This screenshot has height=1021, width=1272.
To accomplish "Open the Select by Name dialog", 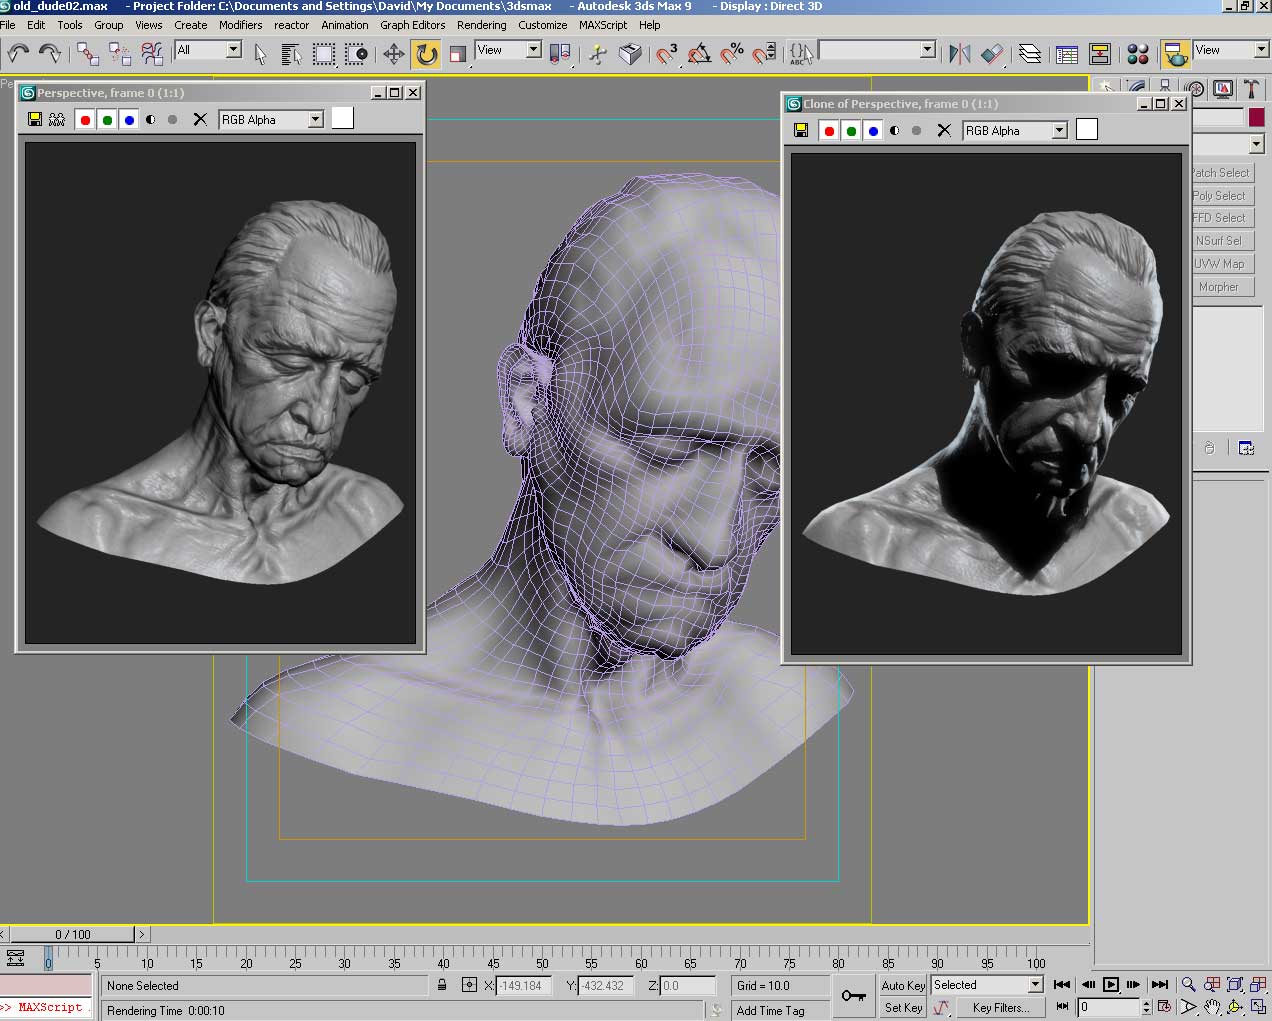I will coord(292,53).
